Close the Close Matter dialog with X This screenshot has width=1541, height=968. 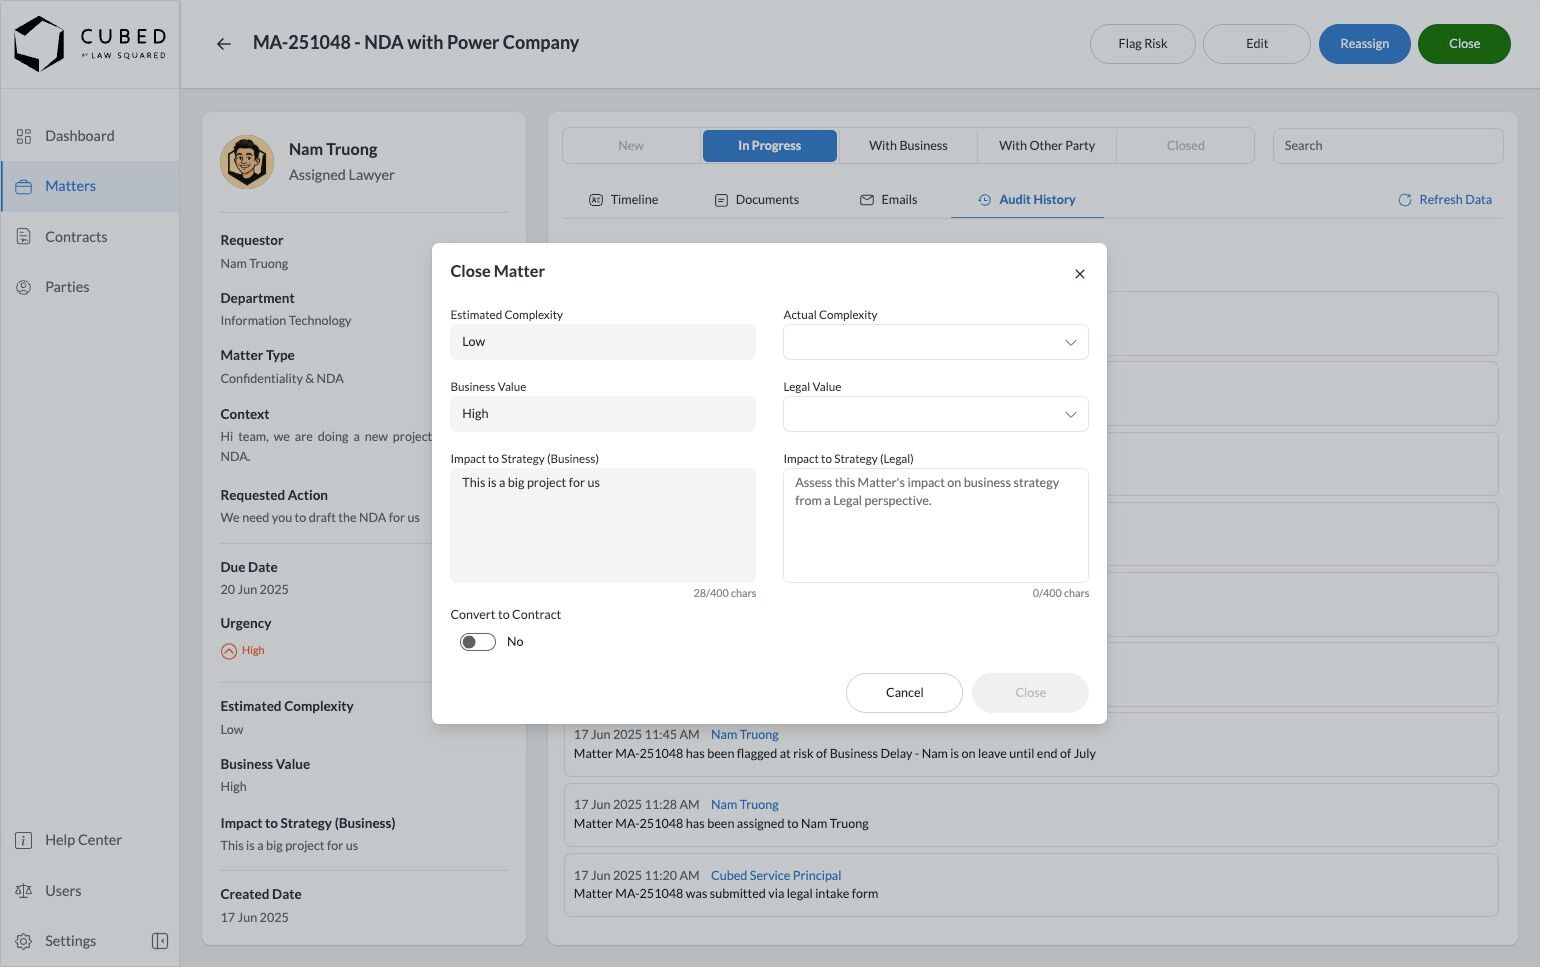pyautogui.click(x=1079, y=274)
